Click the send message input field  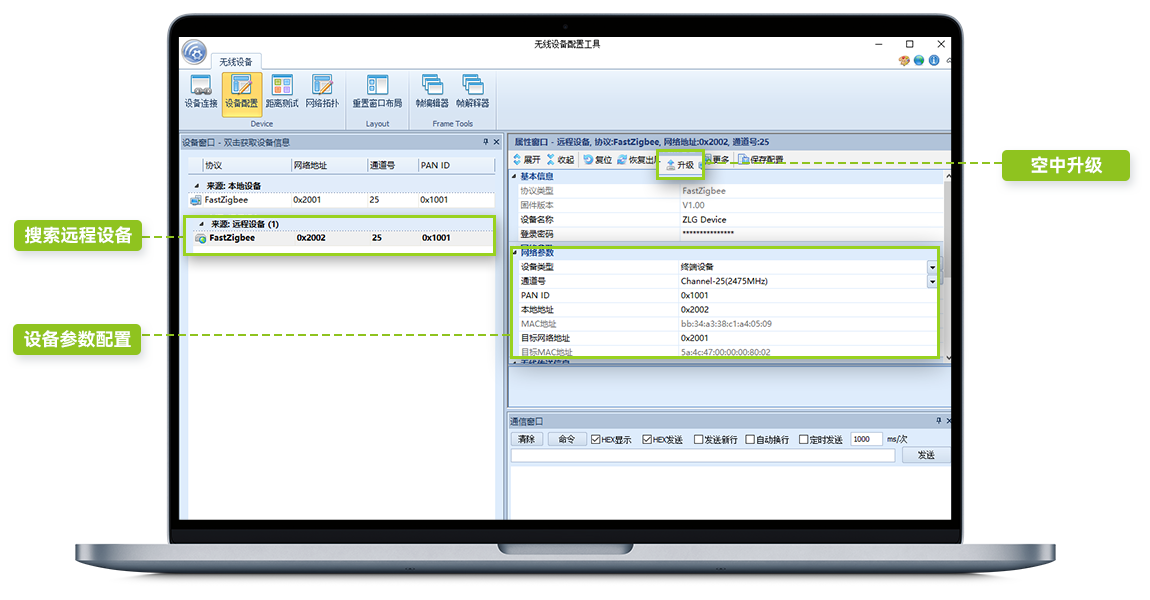coord(702,455)
